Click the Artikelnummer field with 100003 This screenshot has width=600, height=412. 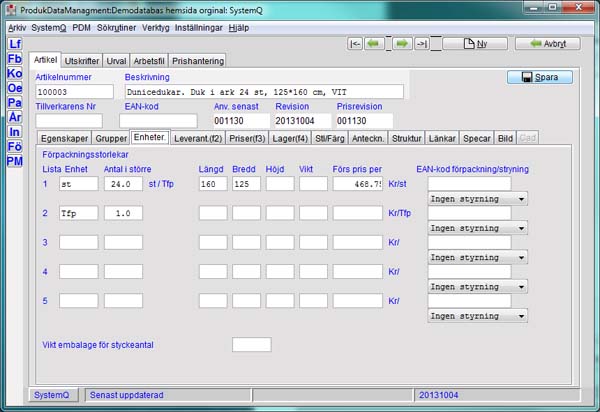pos(75,92)
